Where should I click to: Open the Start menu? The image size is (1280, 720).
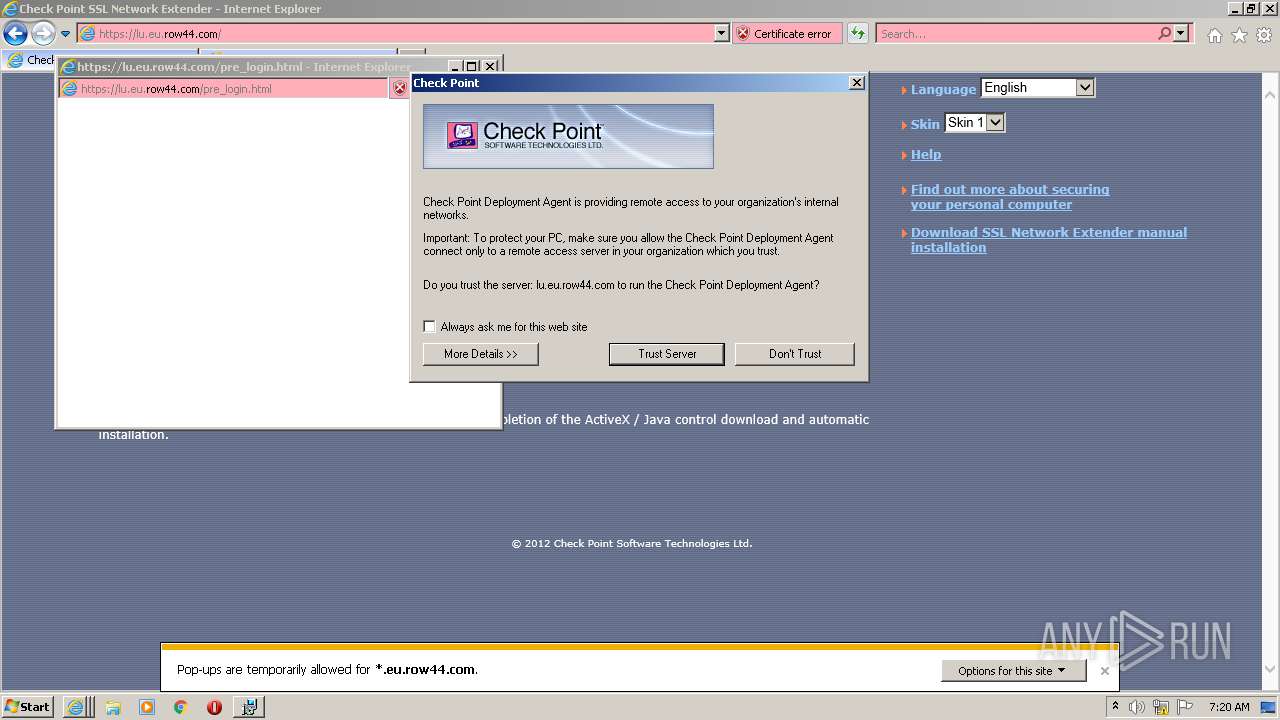click(28, 706)
